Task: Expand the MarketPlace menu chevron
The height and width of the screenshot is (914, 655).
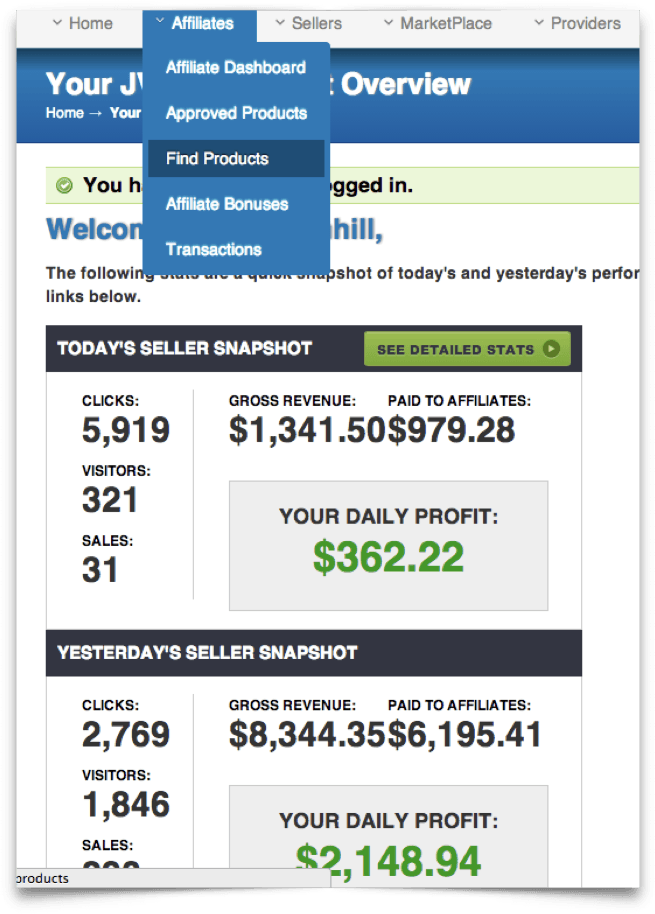Action: point(388,22)
